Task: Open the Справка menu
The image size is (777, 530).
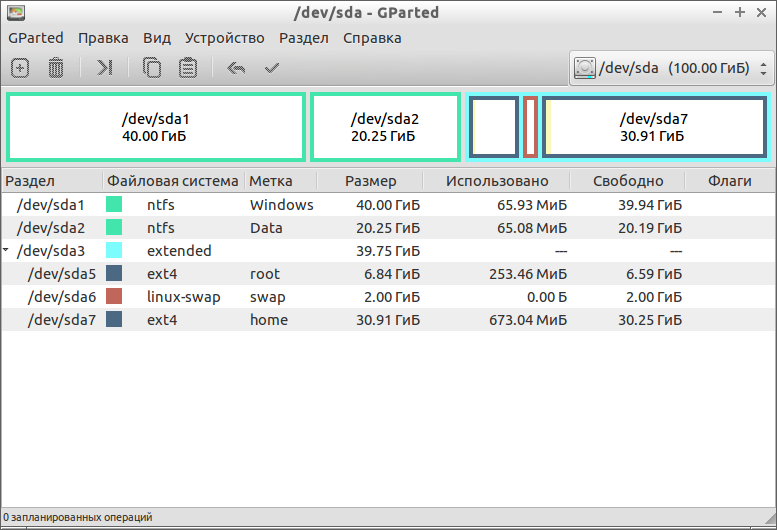Action: coord(372,38)
